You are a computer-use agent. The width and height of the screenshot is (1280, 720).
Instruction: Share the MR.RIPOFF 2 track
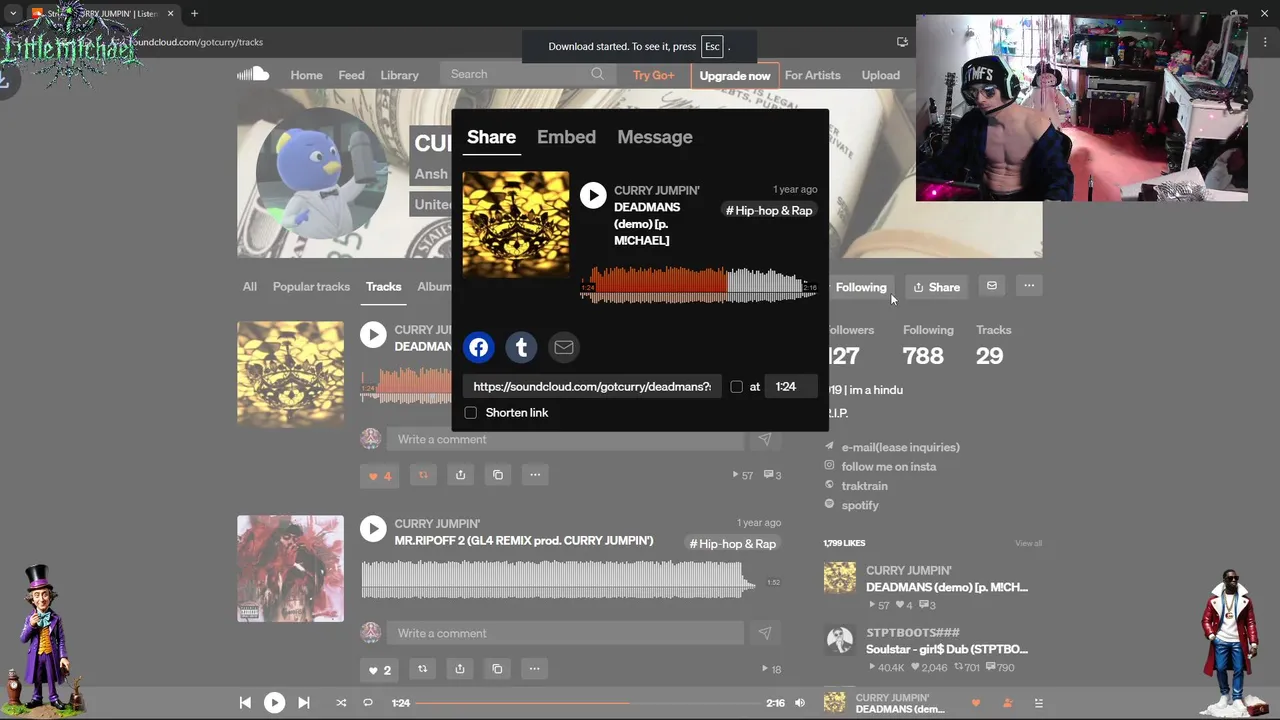tap(459, 669)
